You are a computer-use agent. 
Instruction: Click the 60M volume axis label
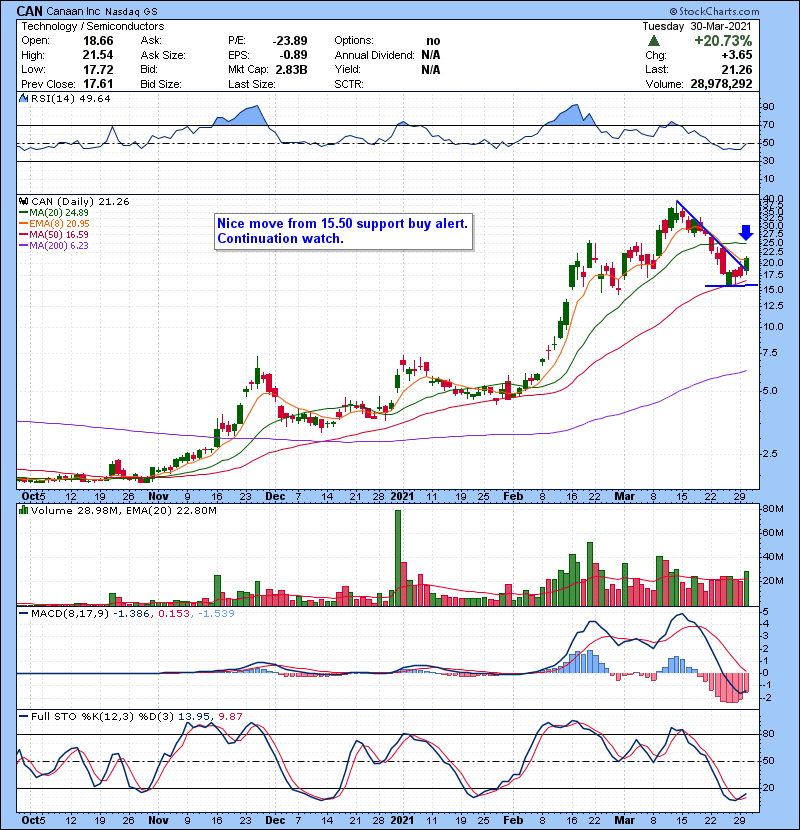click(x=772, y=533)
